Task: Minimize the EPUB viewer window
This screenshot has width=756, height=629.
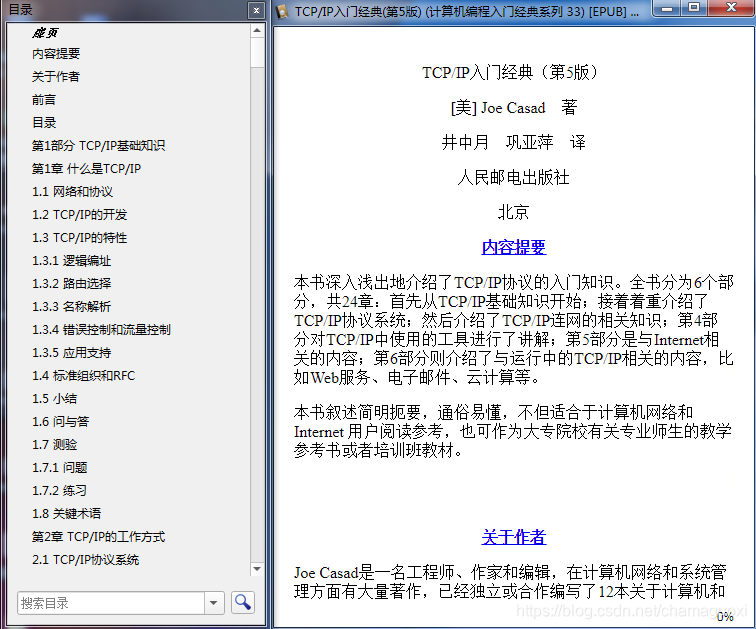Action: (667, 8)
